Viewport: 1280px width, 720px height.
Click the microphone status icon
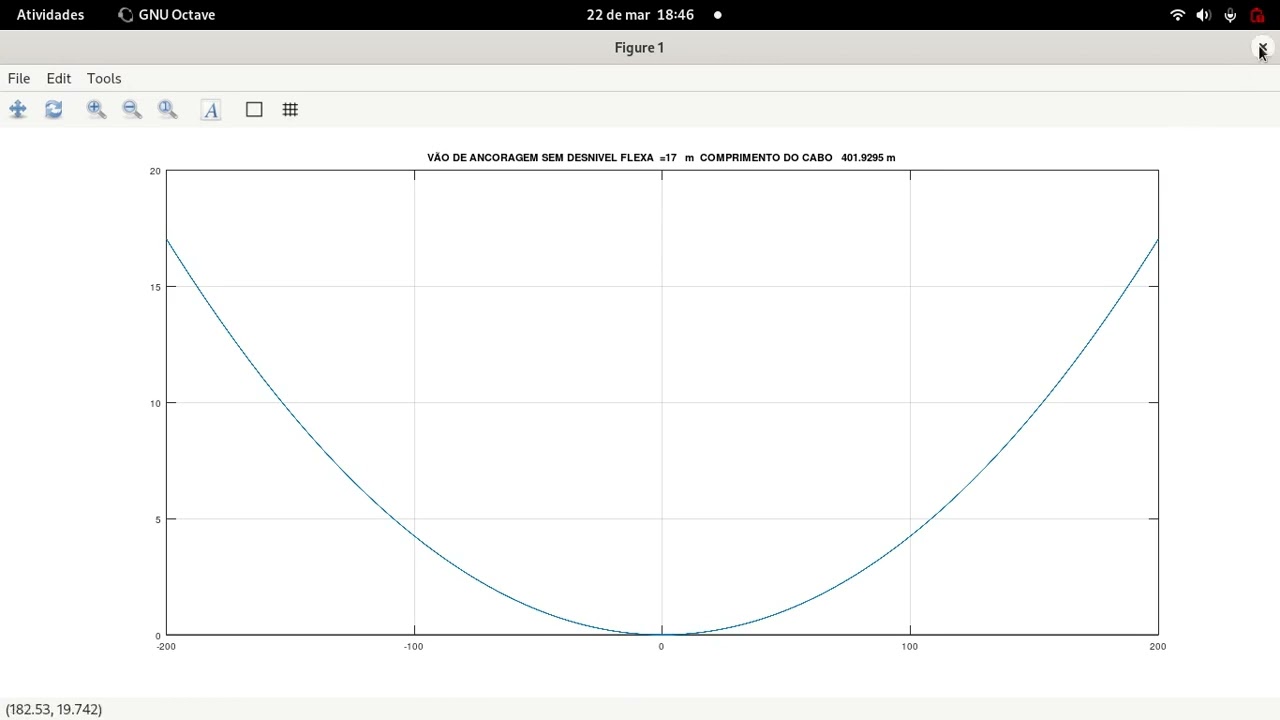pos(1230,15)
